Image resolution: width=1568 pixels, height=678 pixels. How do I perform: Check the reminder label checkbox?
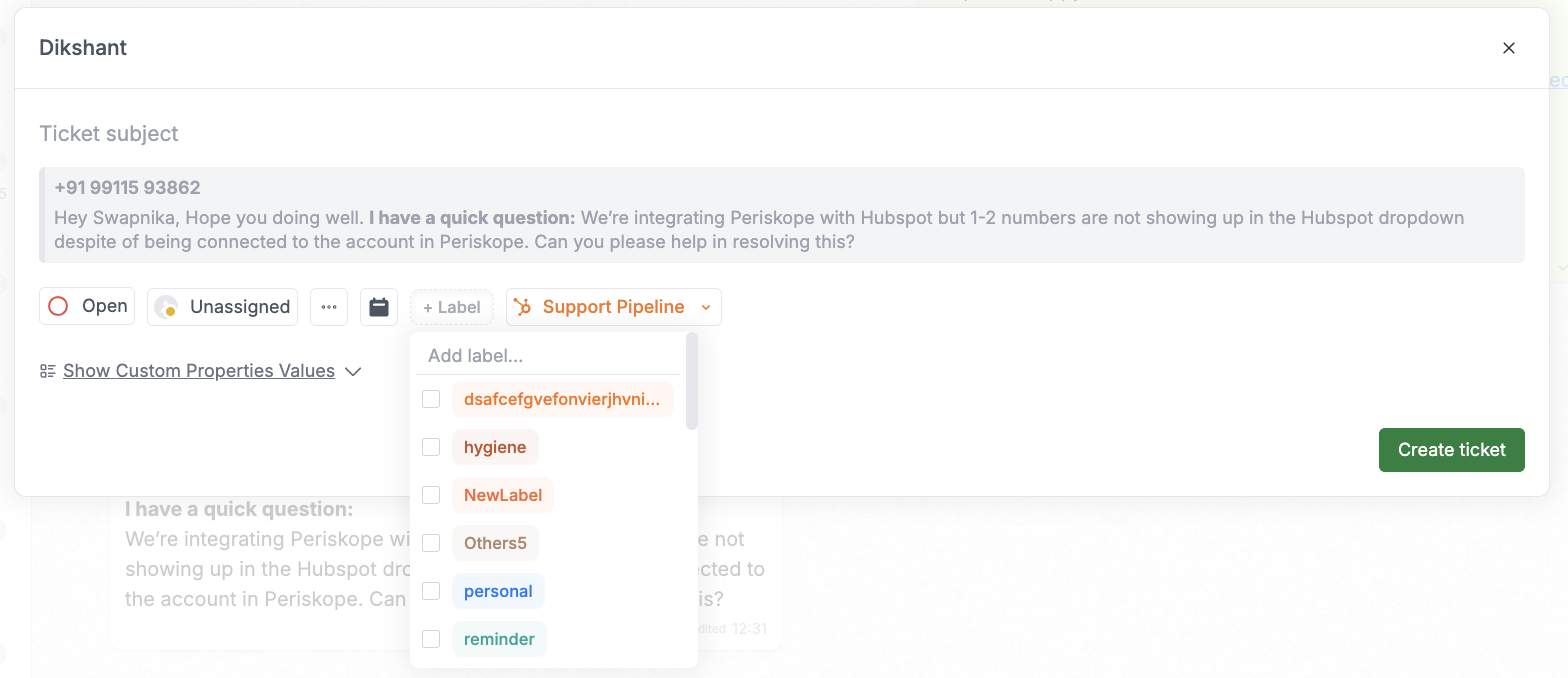[x=431, y=639]
